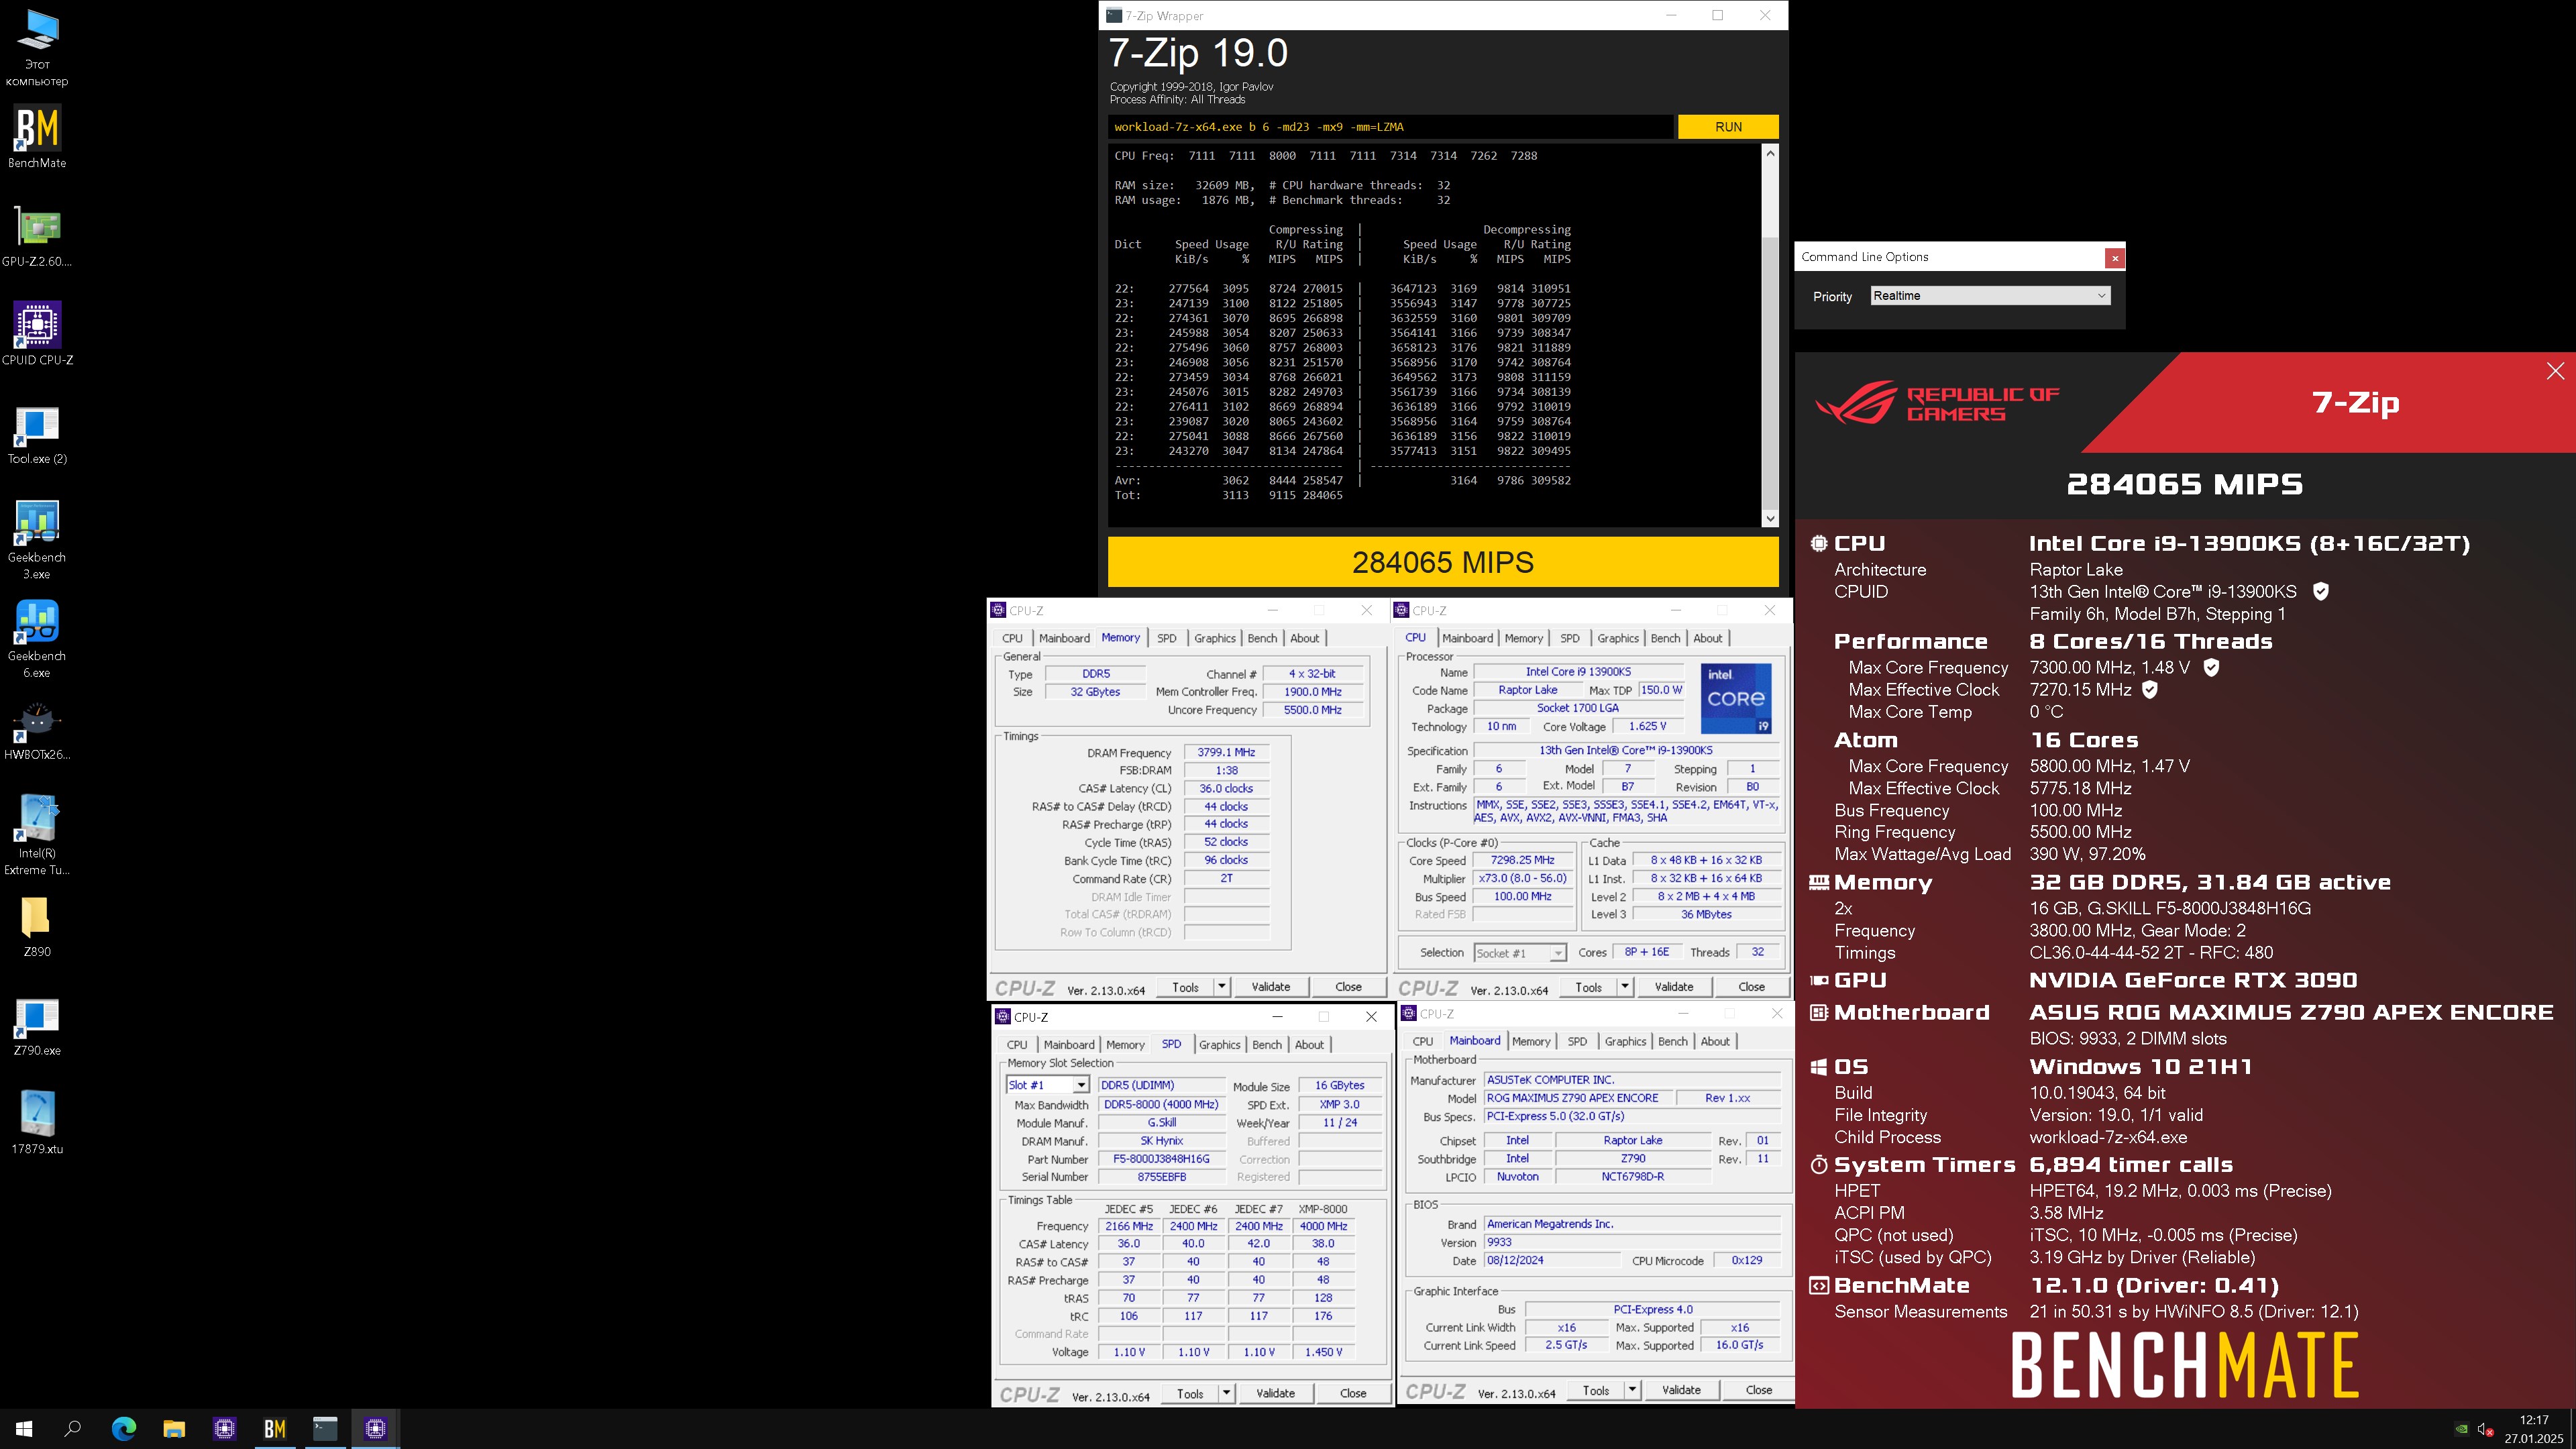
Task: Open the 17879.xtu file icon
Action: coord(37,1122)
